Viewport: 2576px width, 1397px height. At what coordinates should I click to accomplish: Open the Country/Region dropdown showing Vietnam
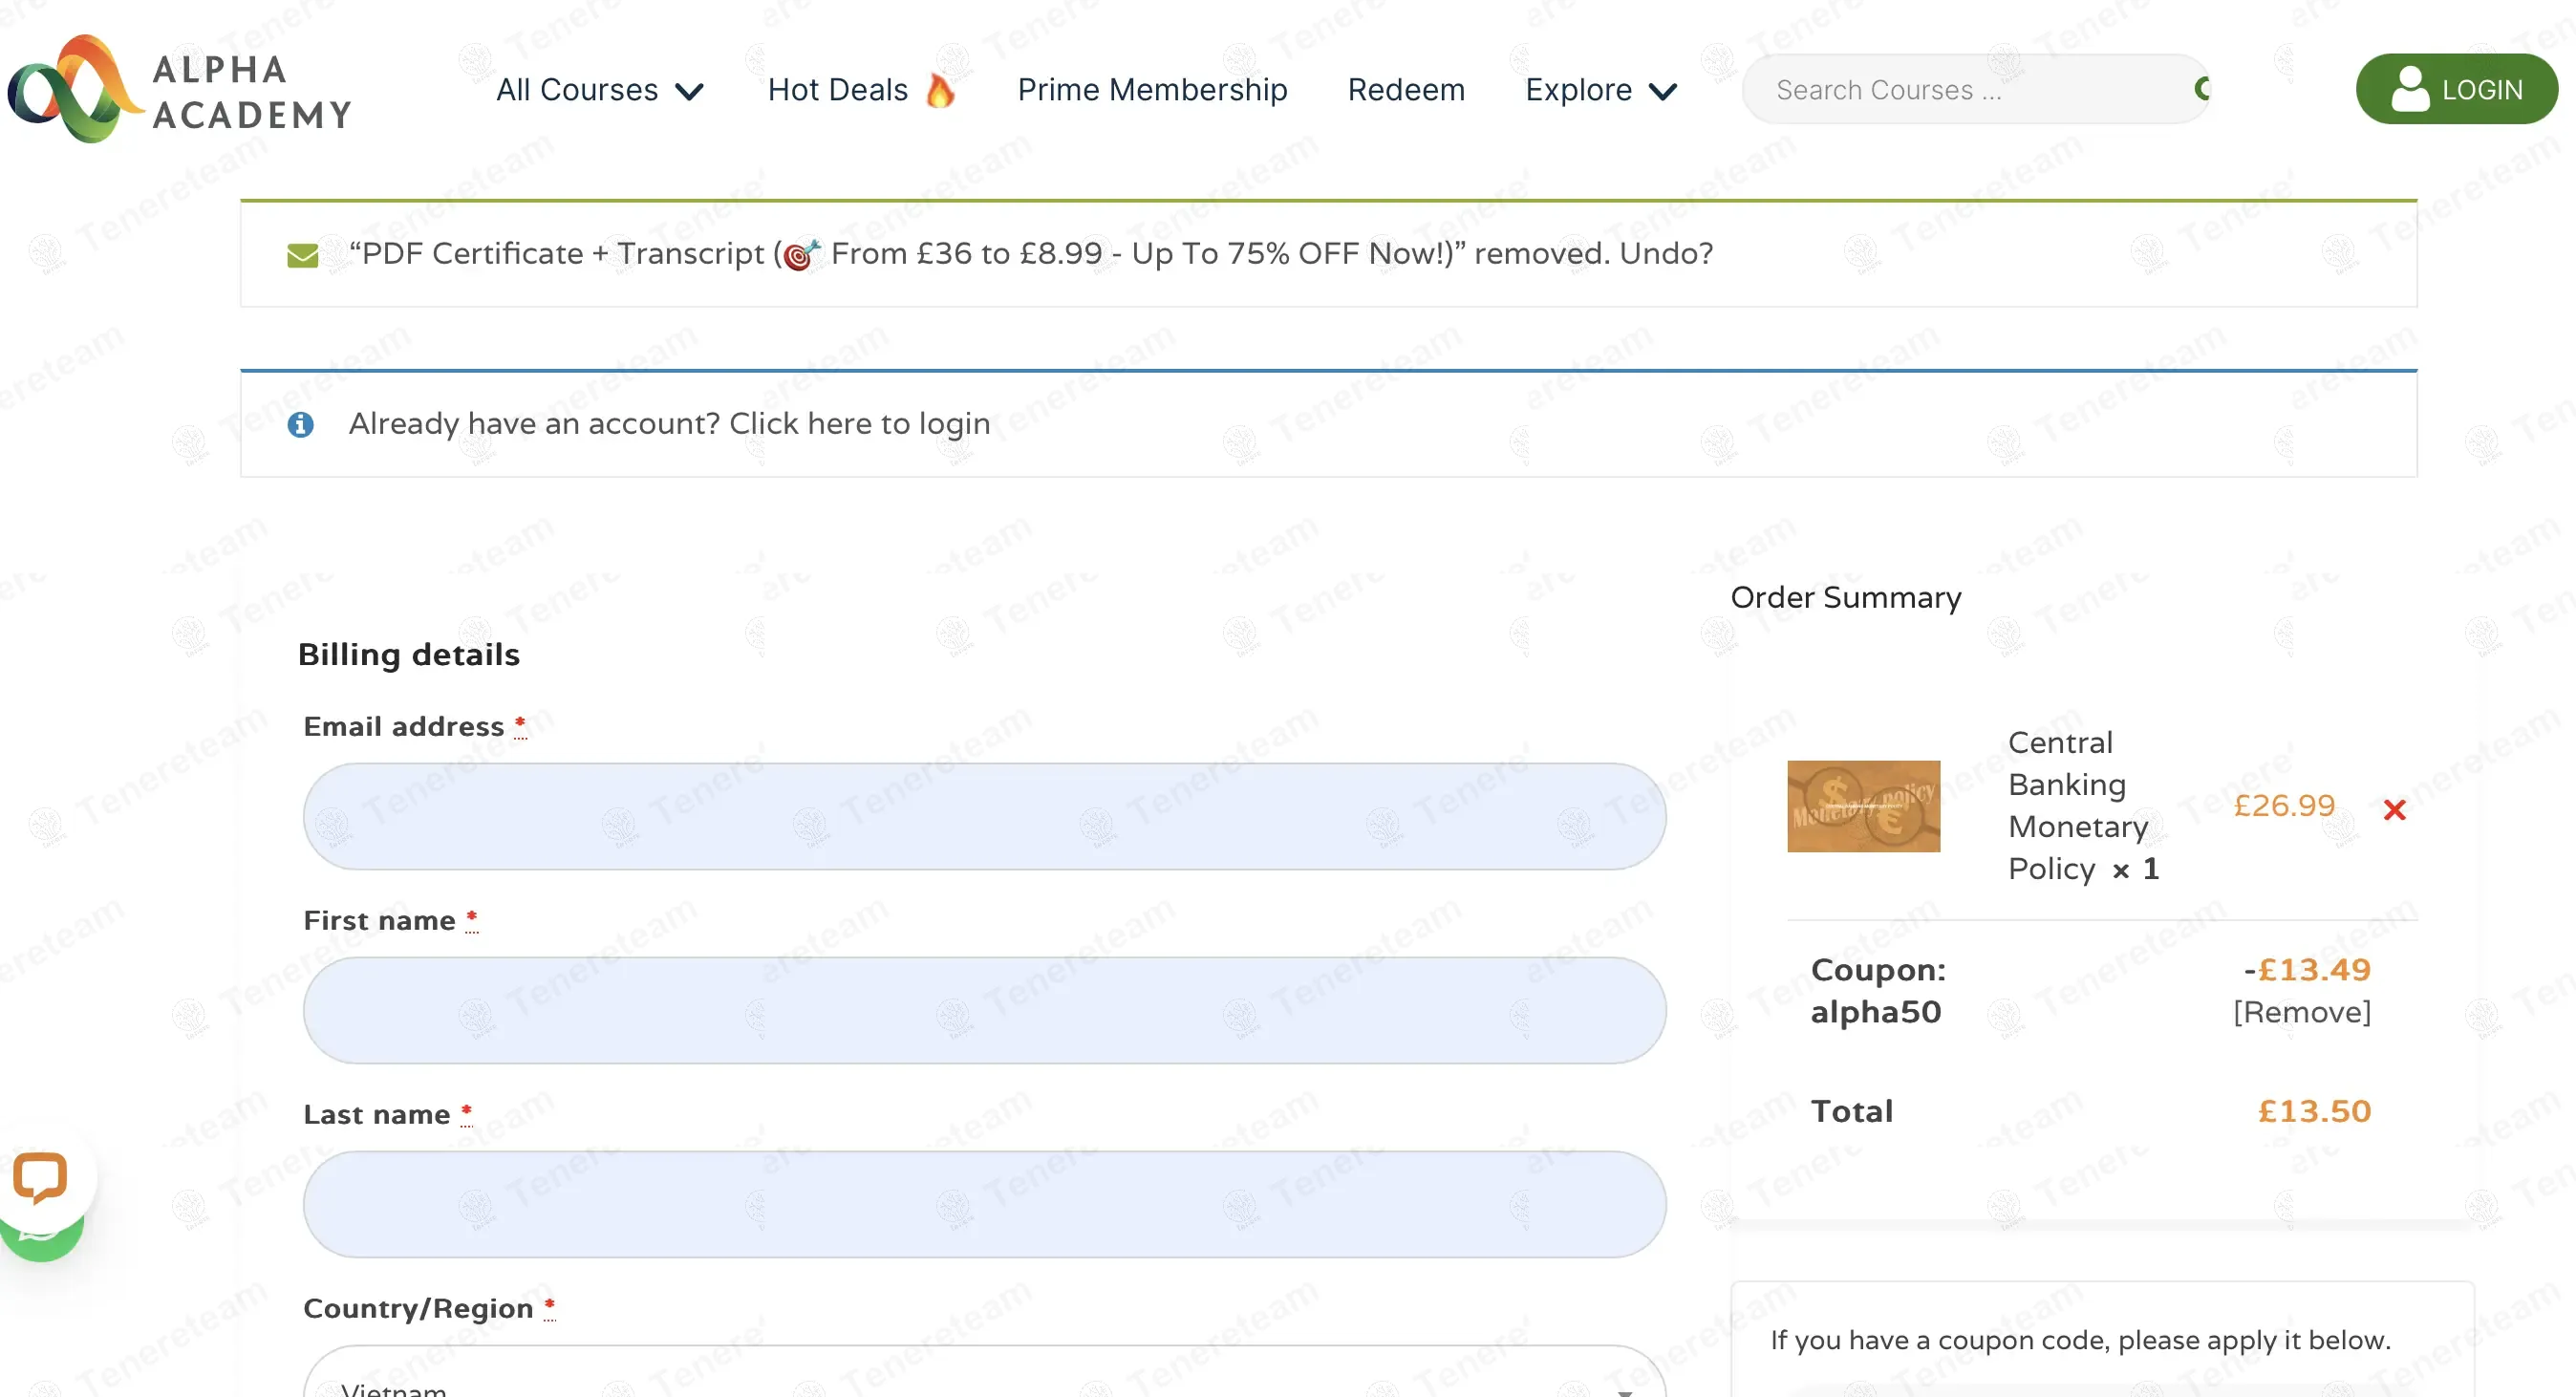point(984,1380)
